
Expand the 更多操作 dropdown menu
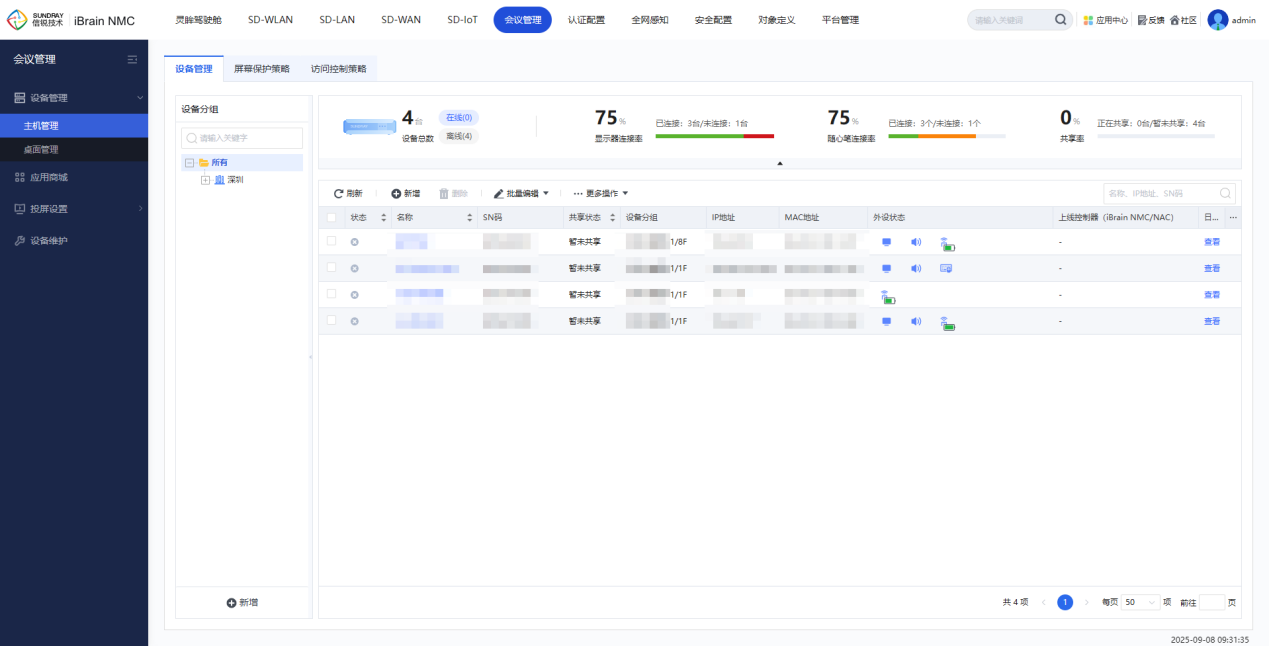[x=600, y=193]
